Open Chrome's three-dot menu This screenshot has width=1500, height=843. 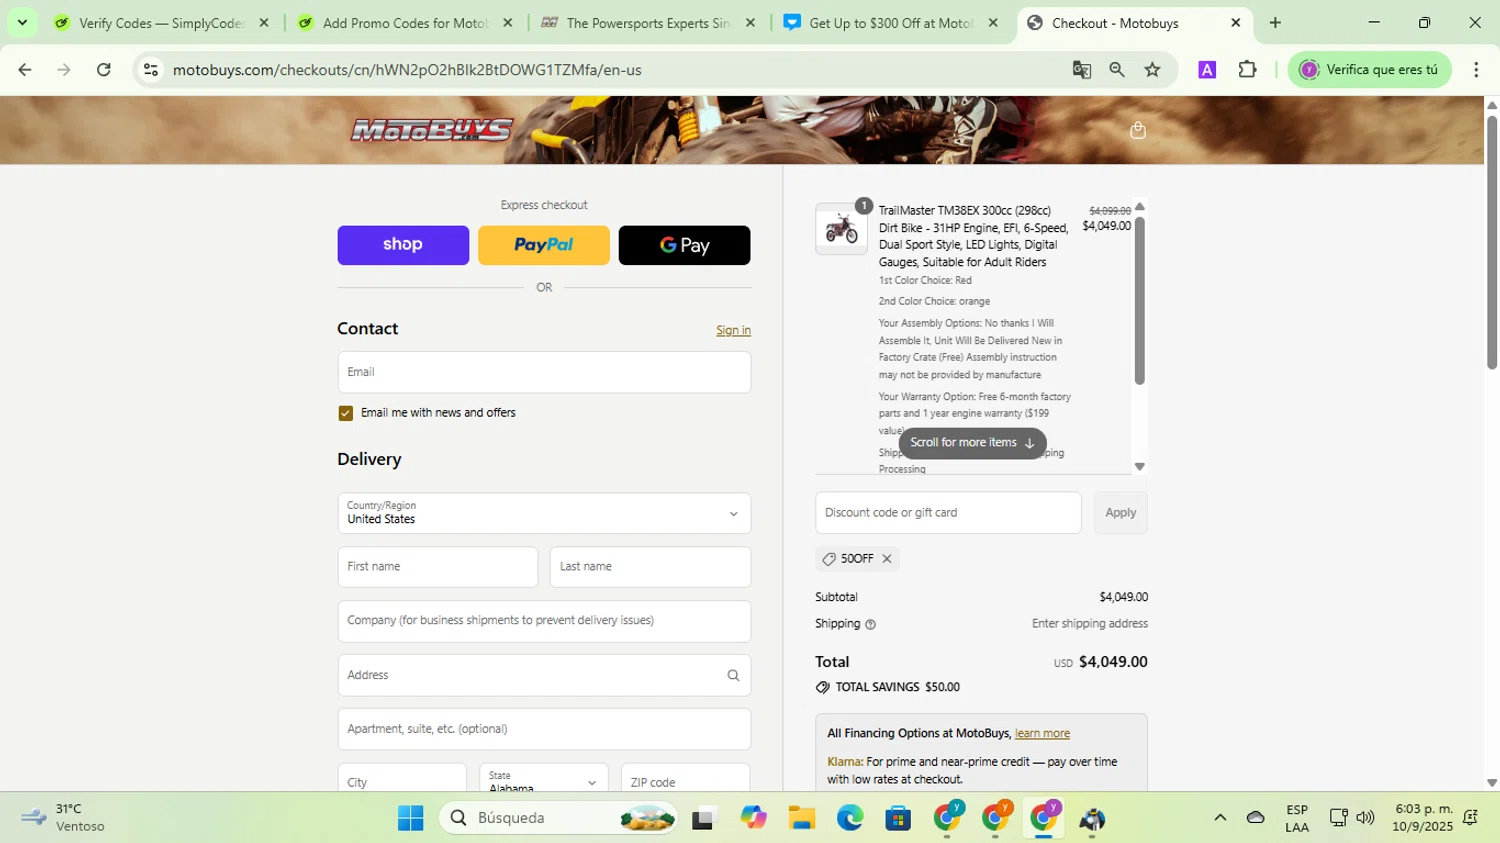click(1476, 70)
